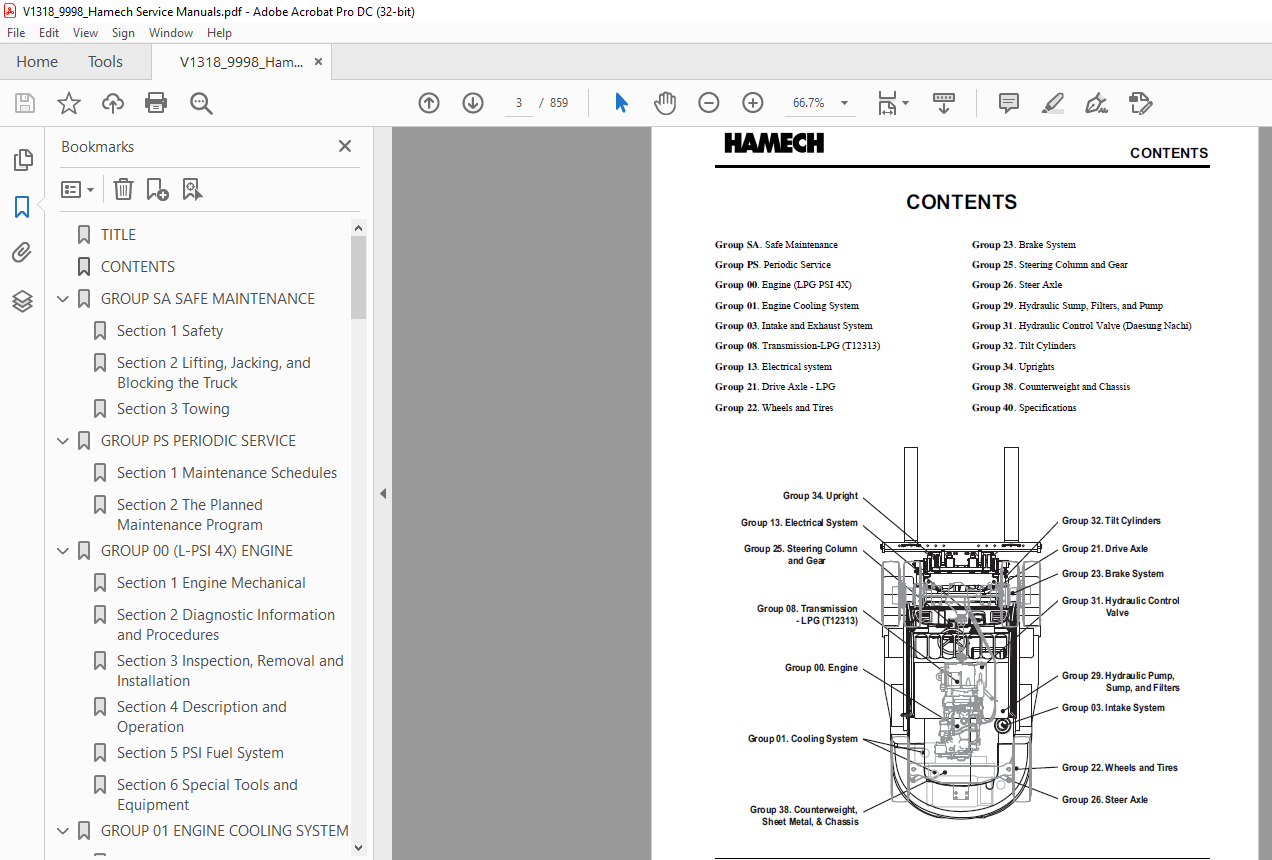Add a new bookmark icon
1272x860 pixels.
coord(157,189)
